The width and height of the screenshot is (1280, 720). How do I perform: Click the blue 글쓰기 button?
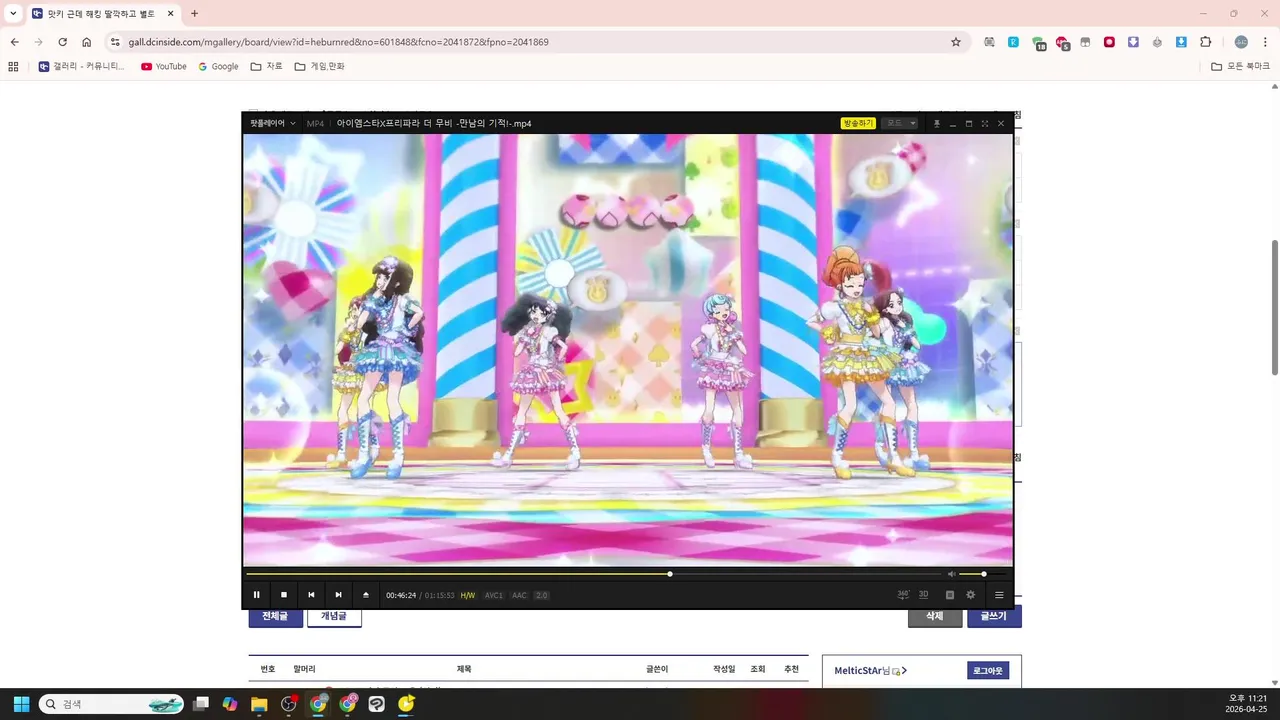[994, 617]
